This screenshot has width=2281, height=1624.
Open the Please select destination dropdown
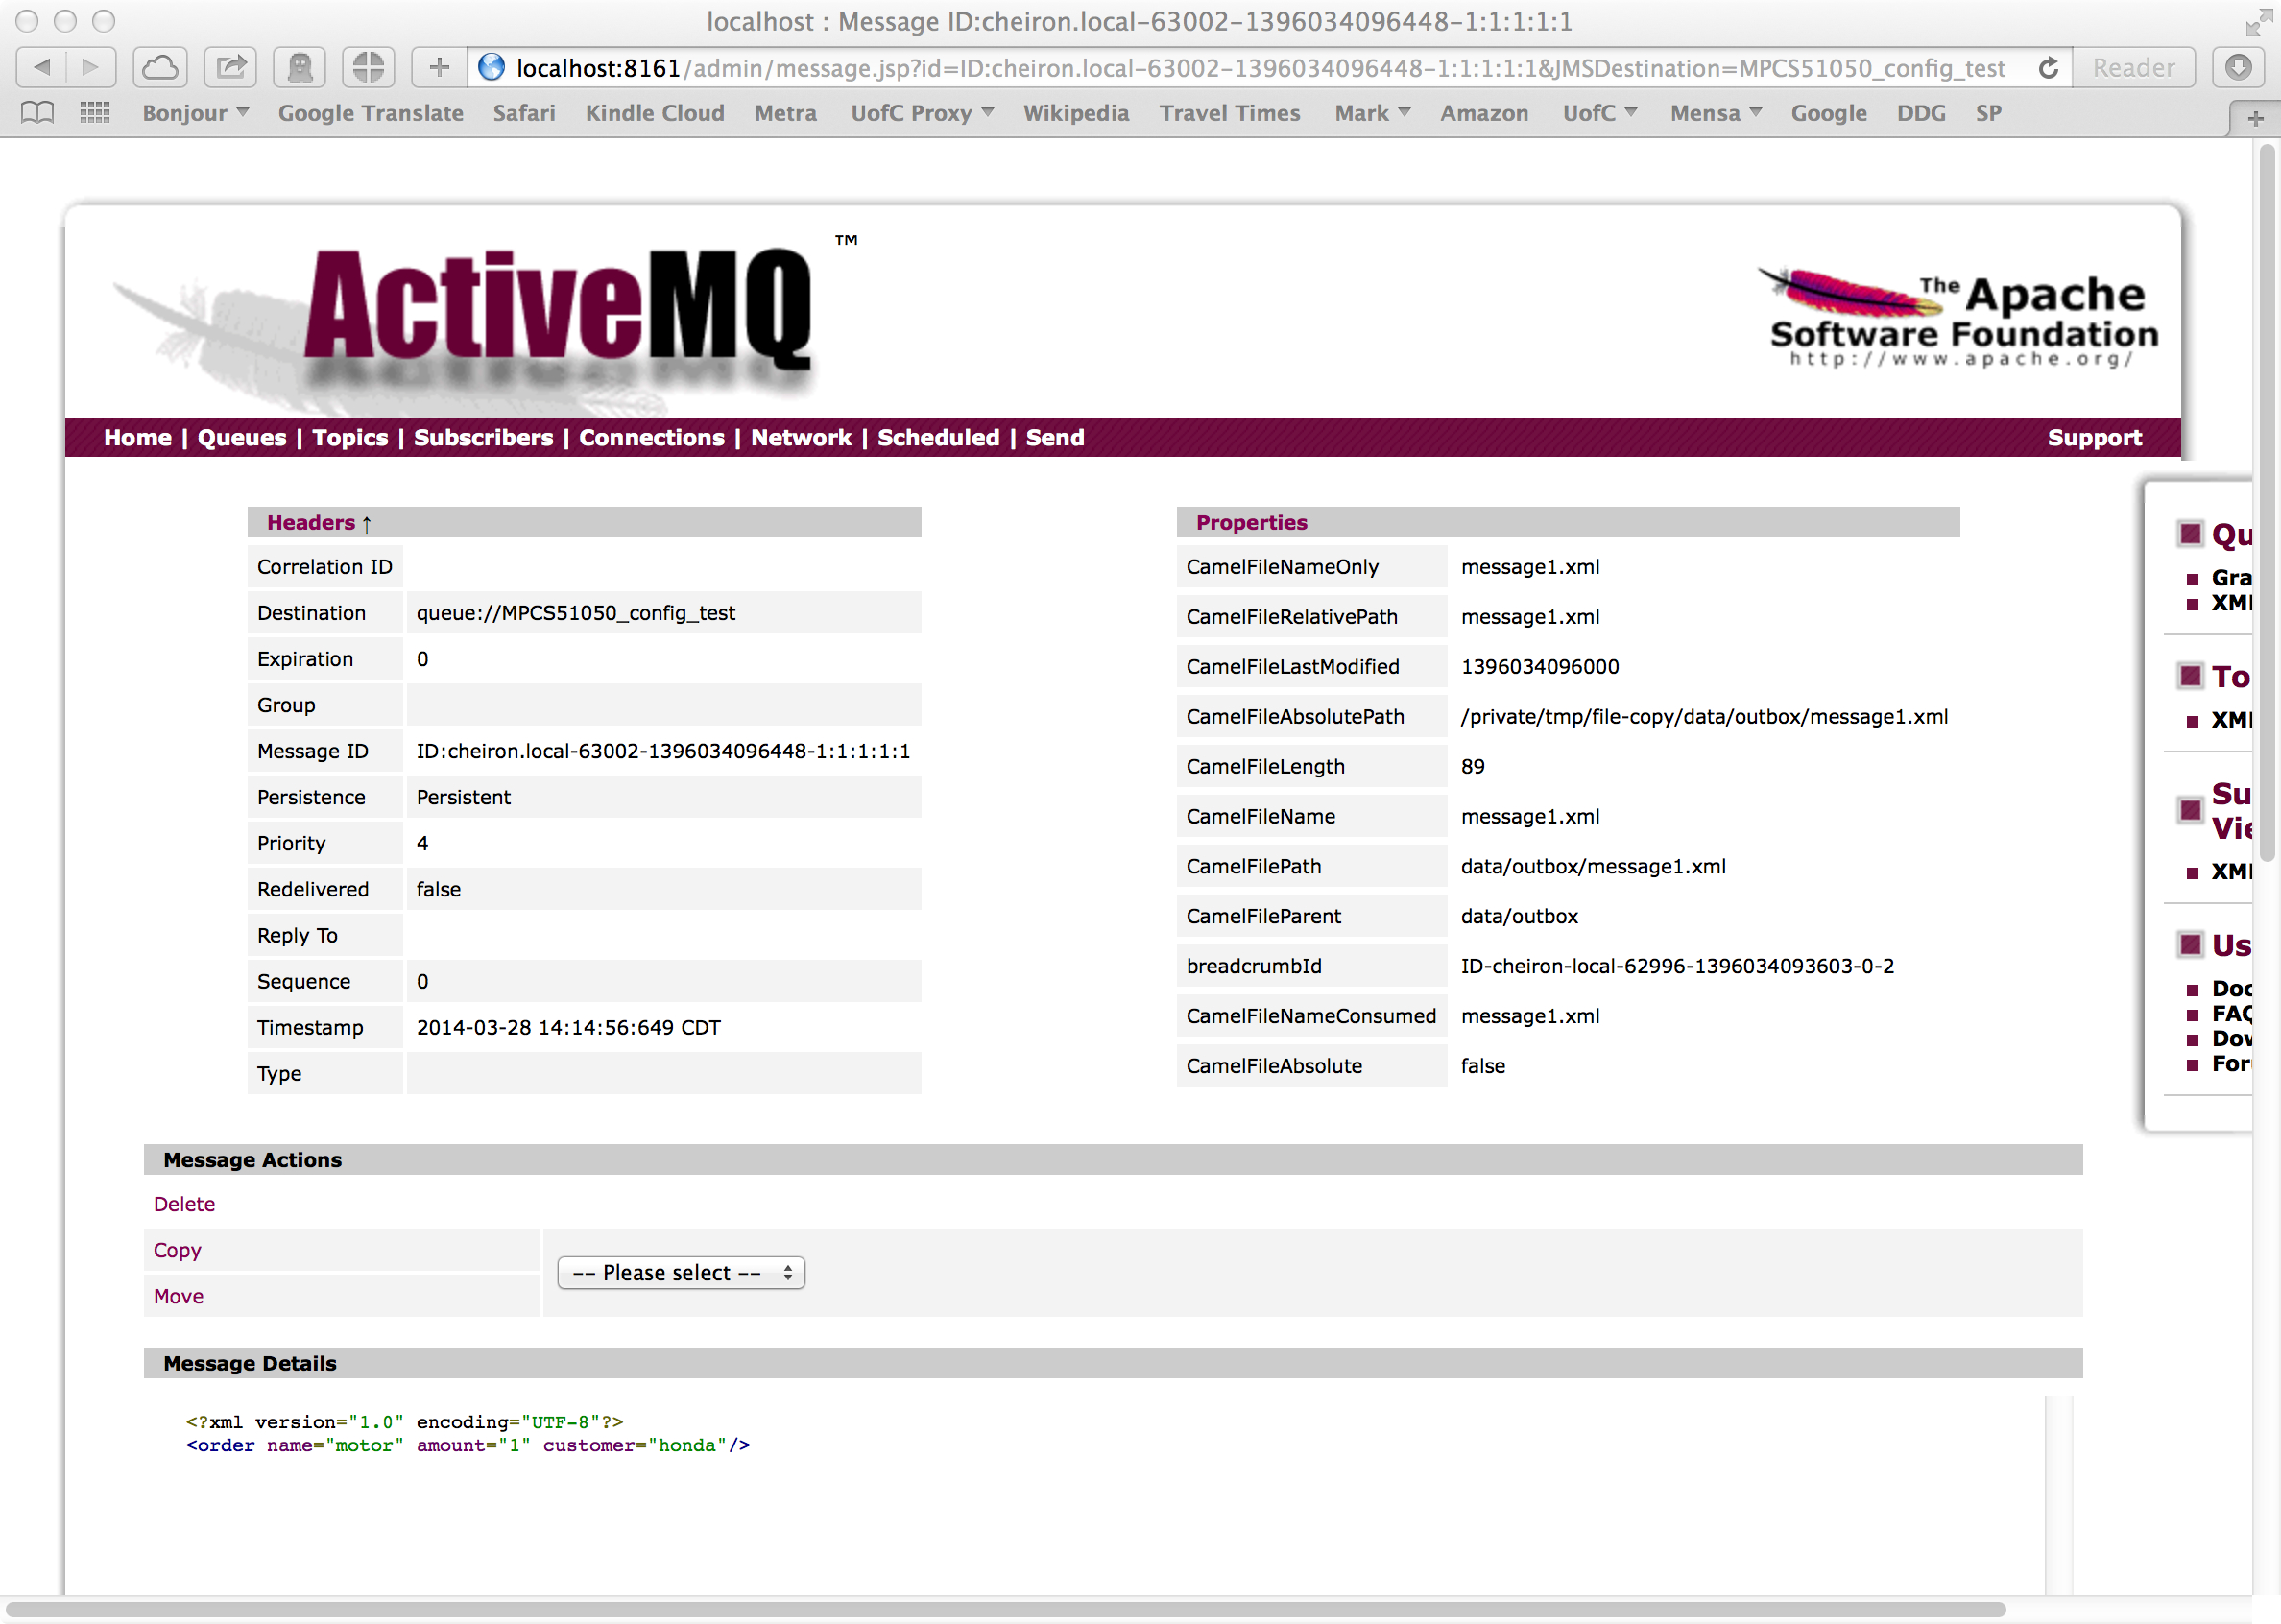(680, 1272)
